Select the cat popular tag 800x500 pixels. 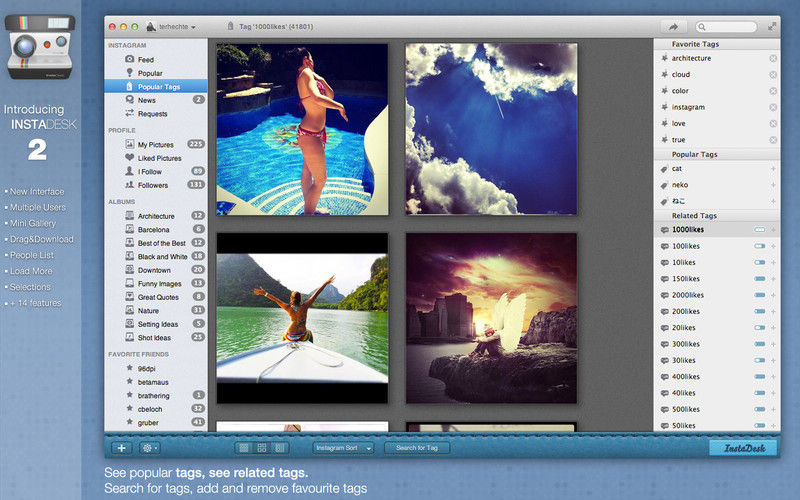tap(717, 169)
